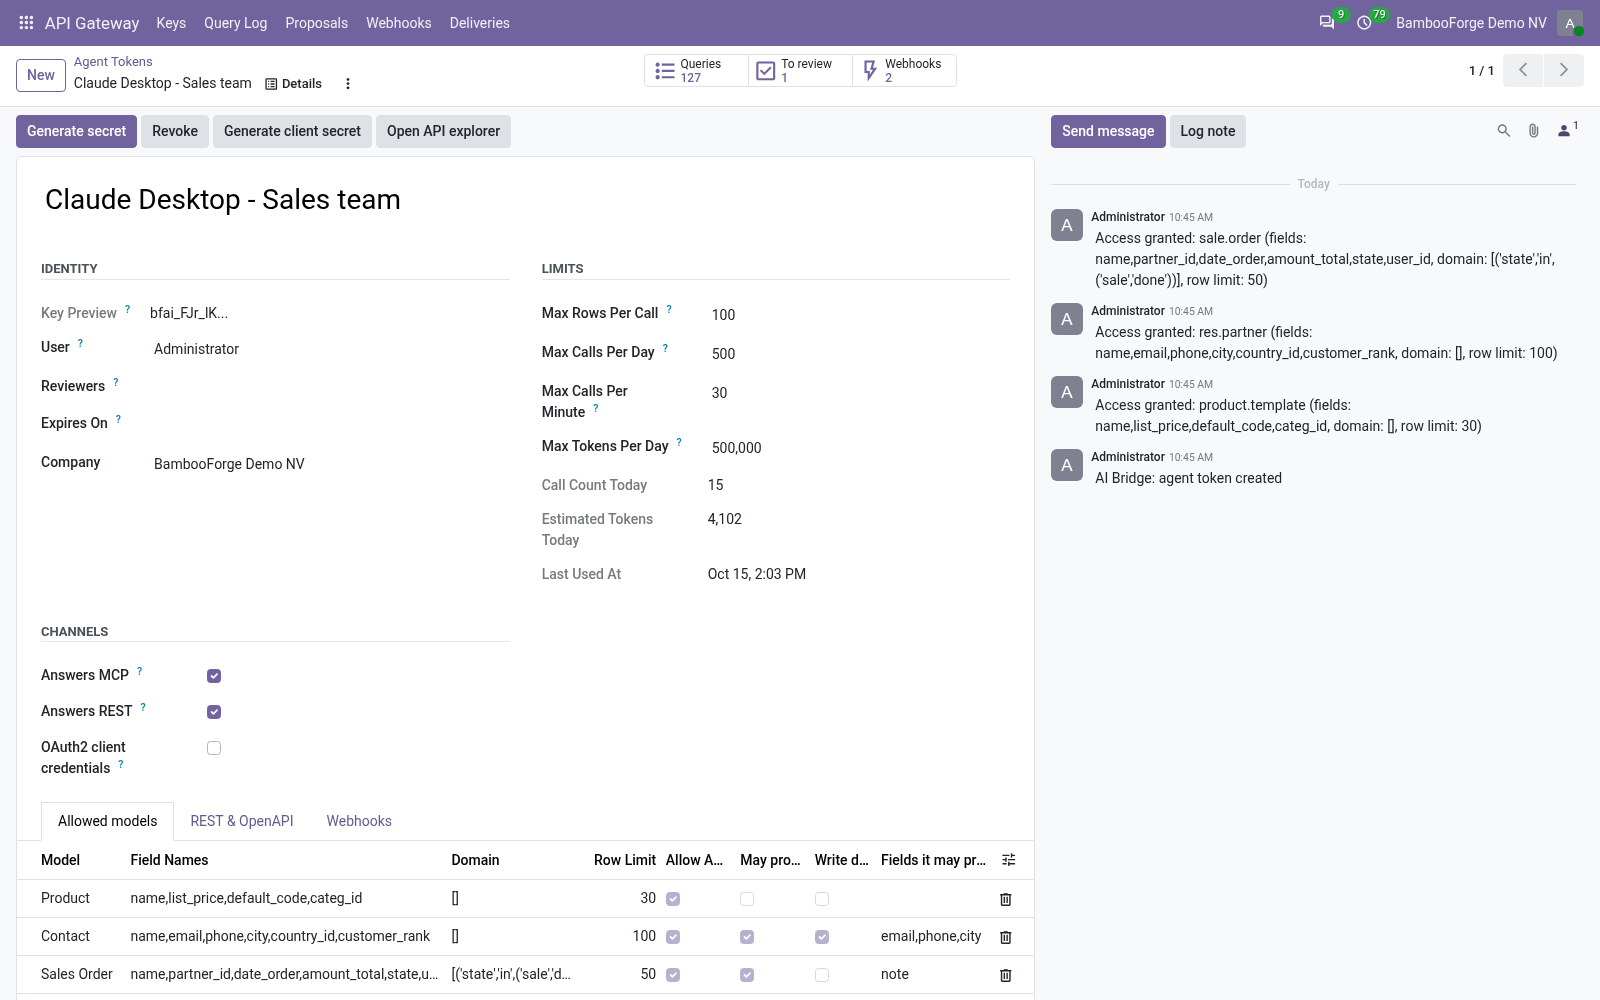Delete the Product model row

pyautogui.click(x=1006, y=899)
